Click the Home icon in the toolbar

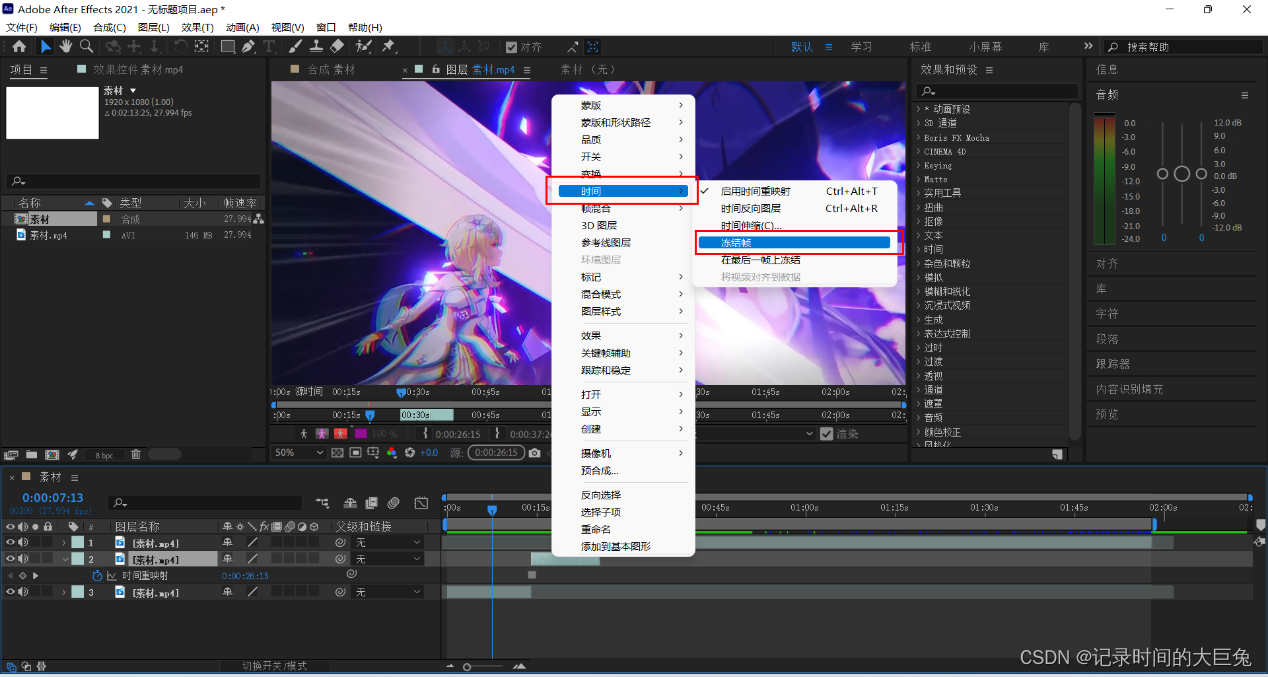click(18, 47)
